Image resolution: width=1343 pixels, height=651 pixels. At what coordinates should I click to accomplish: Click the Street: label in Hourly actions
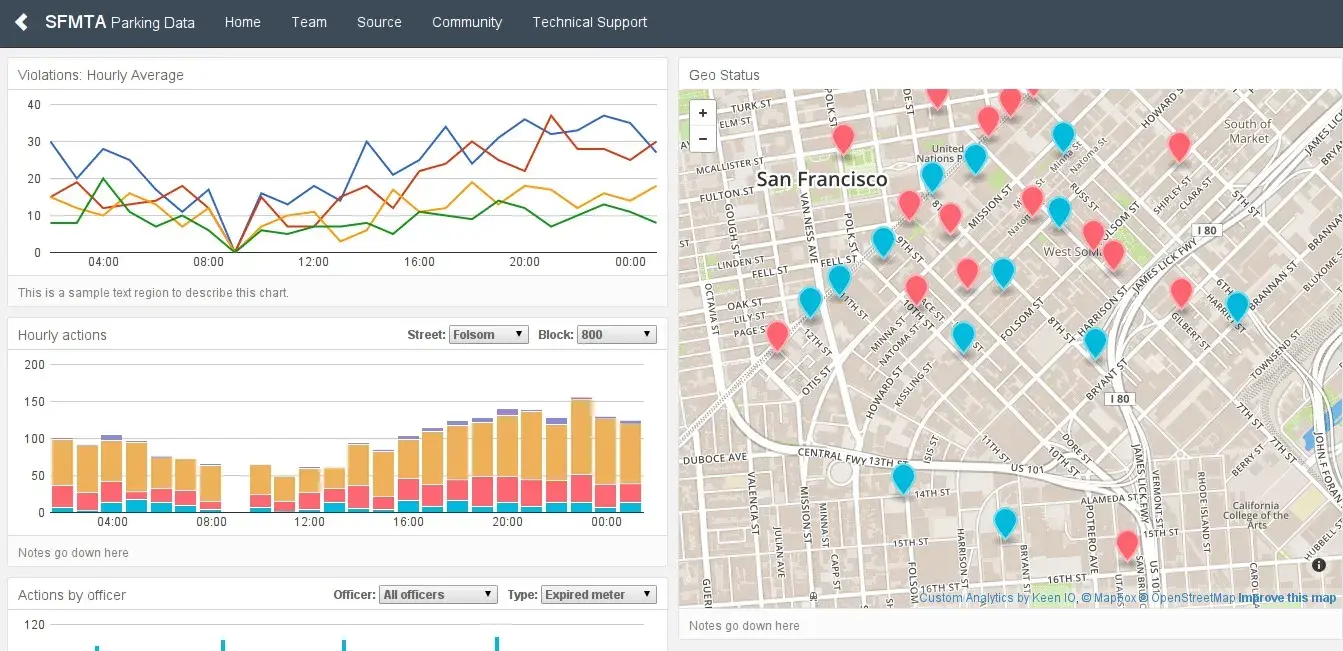click(x=426, y=335)
